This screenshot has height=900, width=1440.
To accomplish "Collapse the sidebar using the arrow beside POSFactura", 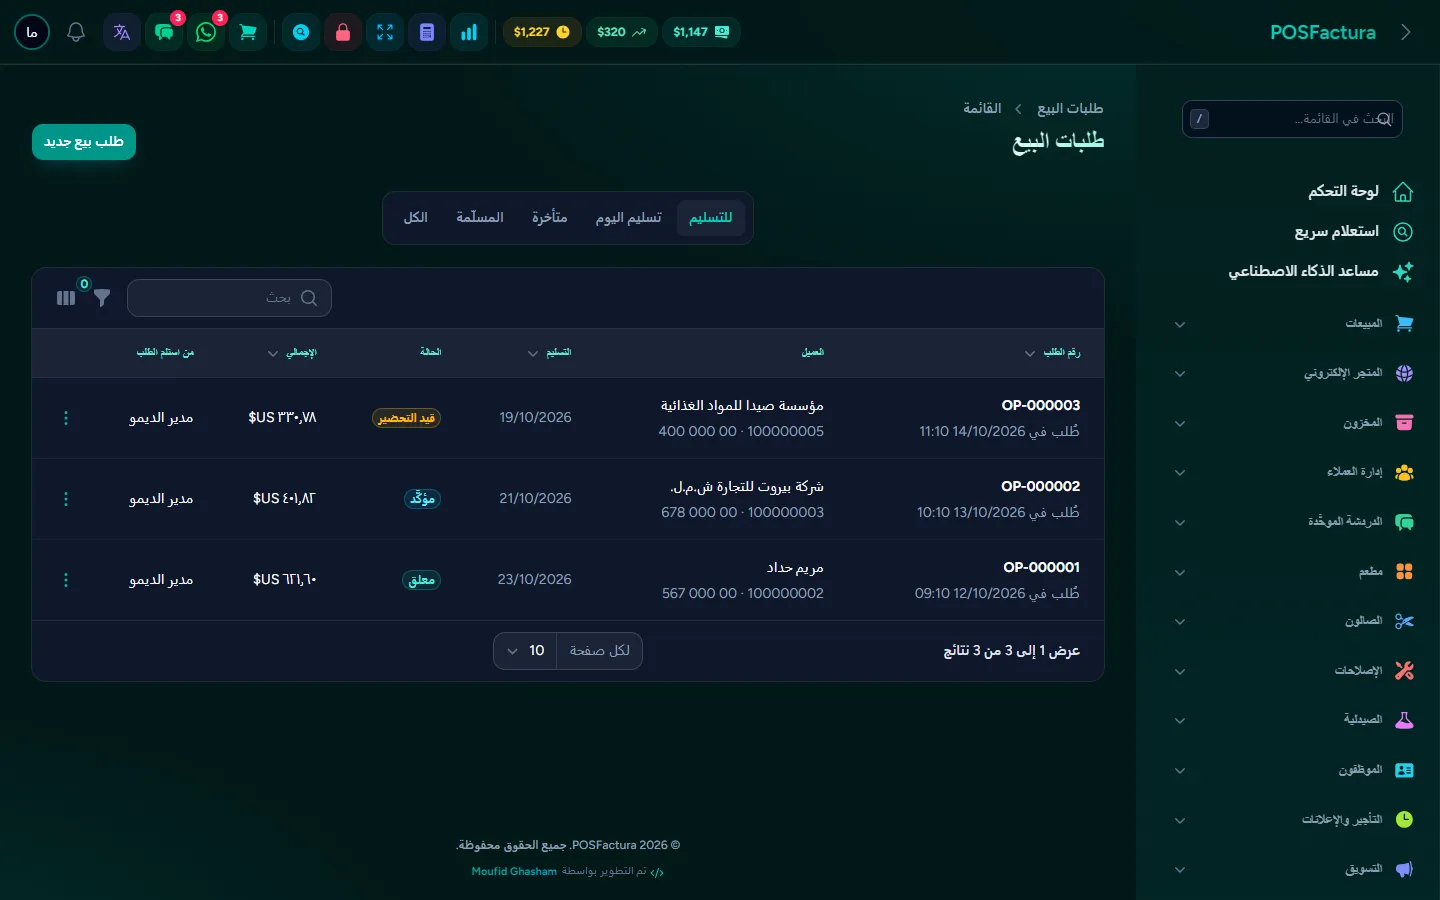I will [x=1406, y=32].
